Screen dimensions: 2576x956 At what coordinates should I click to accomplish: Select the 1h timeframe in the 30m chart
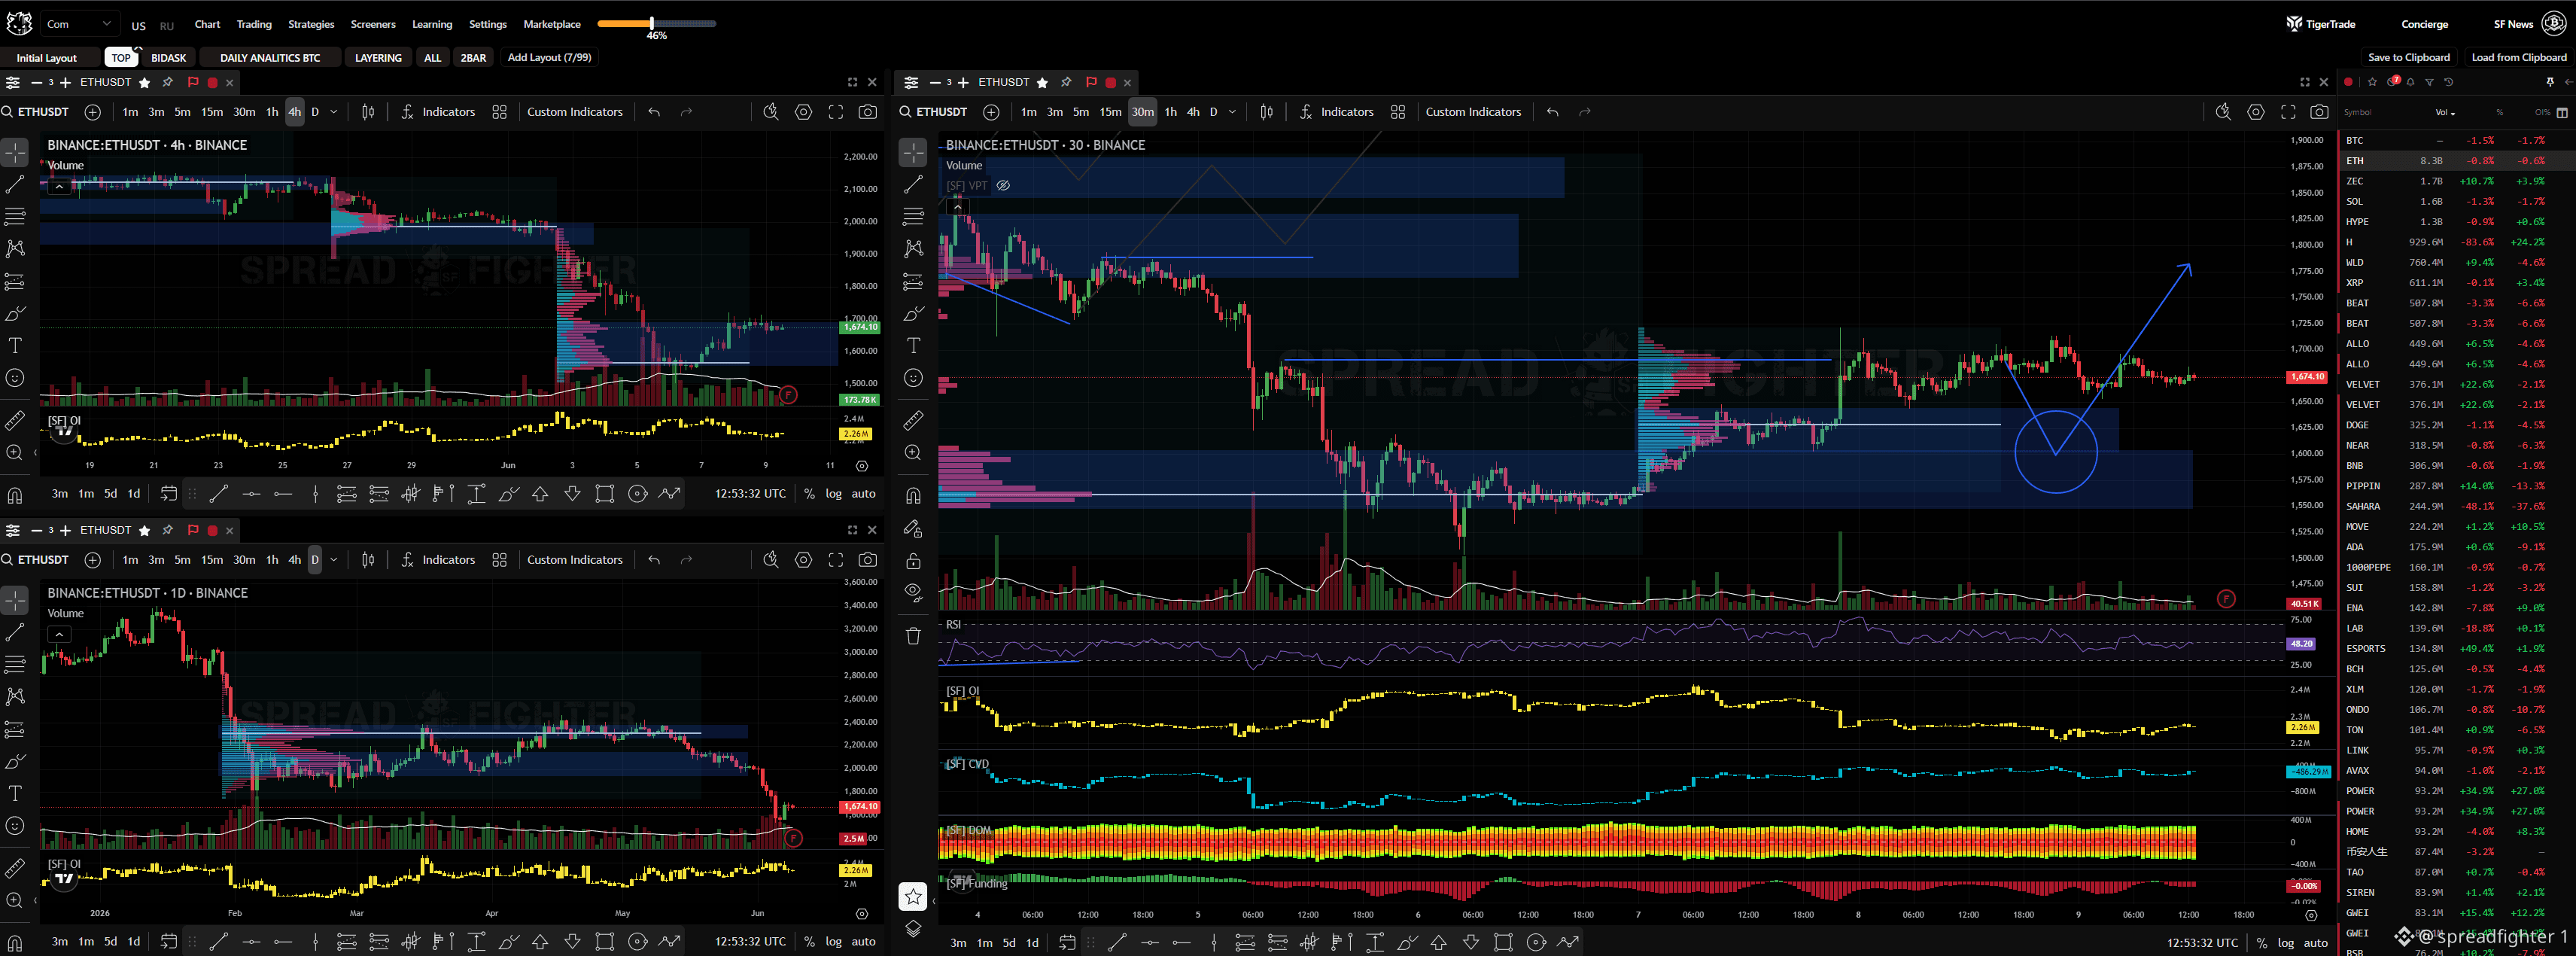(1170, 112)
